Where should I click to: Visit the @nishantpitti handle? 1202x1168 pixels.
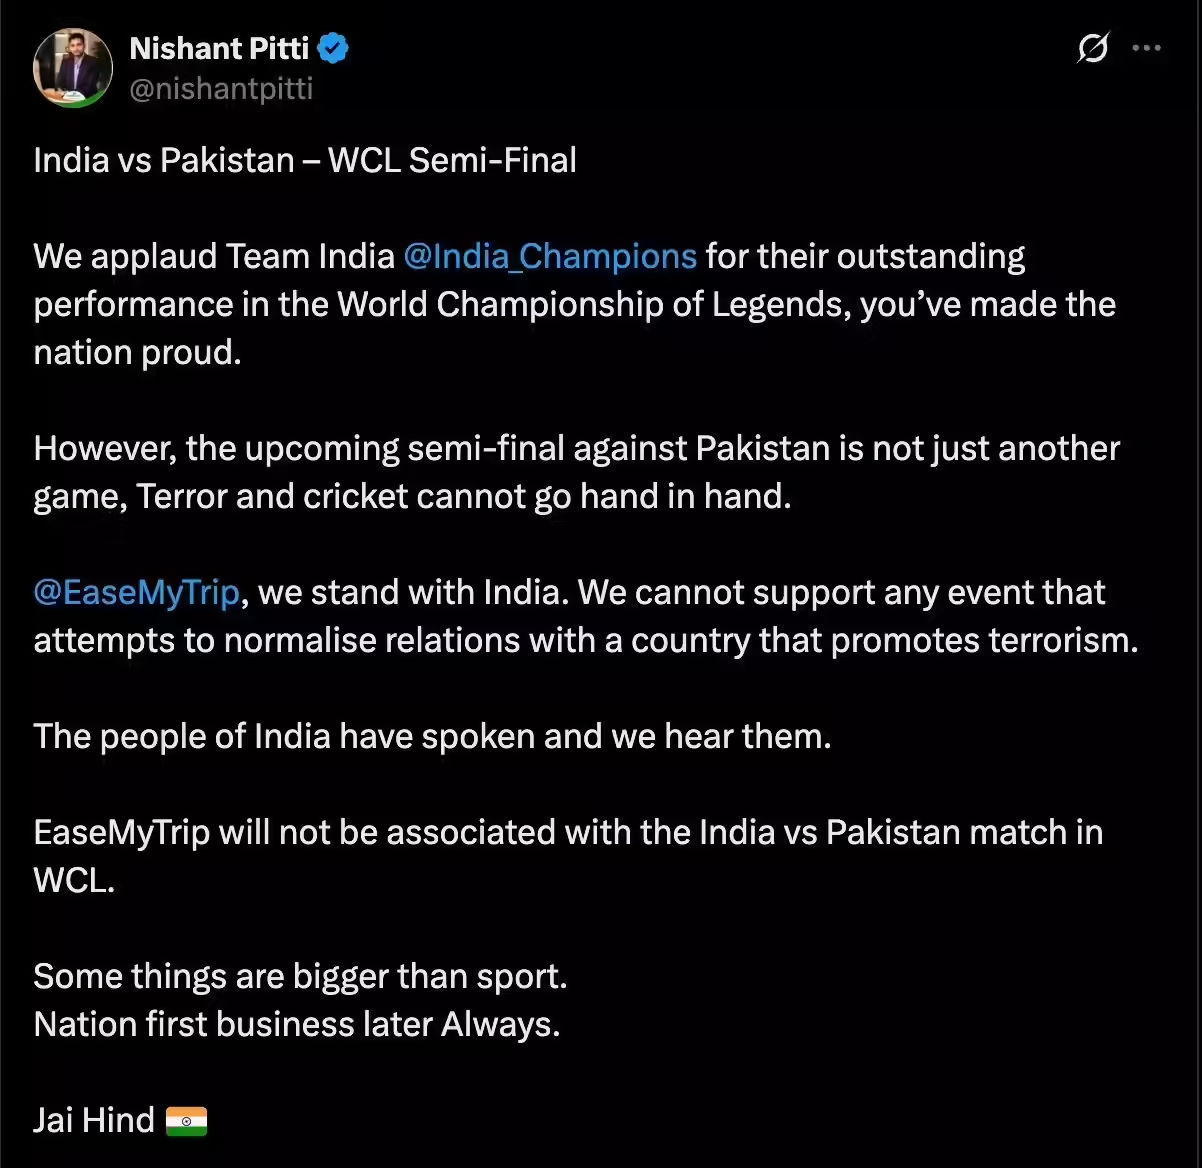221,89
